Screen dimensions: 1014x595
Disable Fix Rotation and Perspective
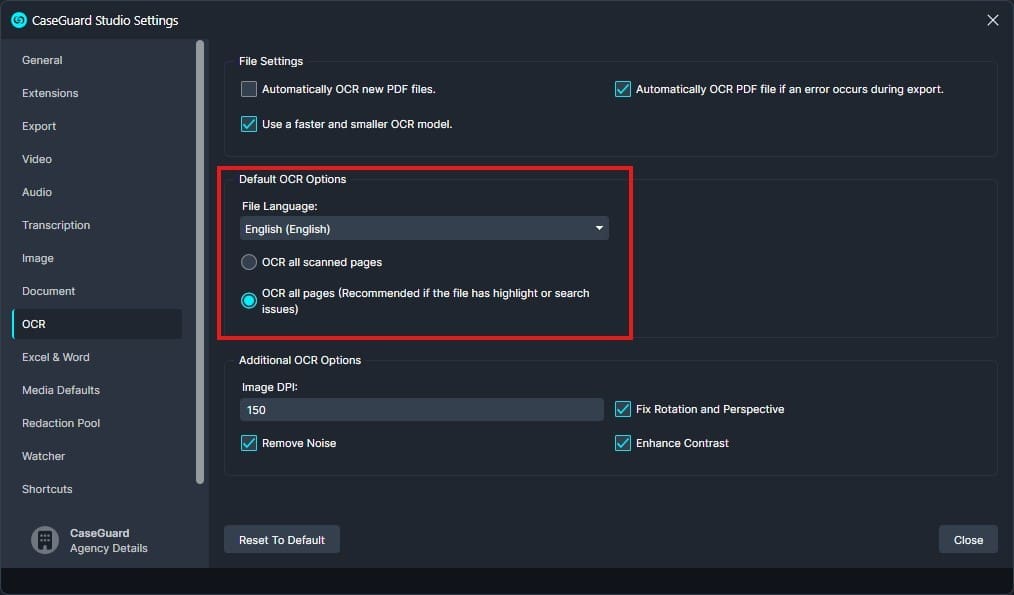[x=624, y=409]
